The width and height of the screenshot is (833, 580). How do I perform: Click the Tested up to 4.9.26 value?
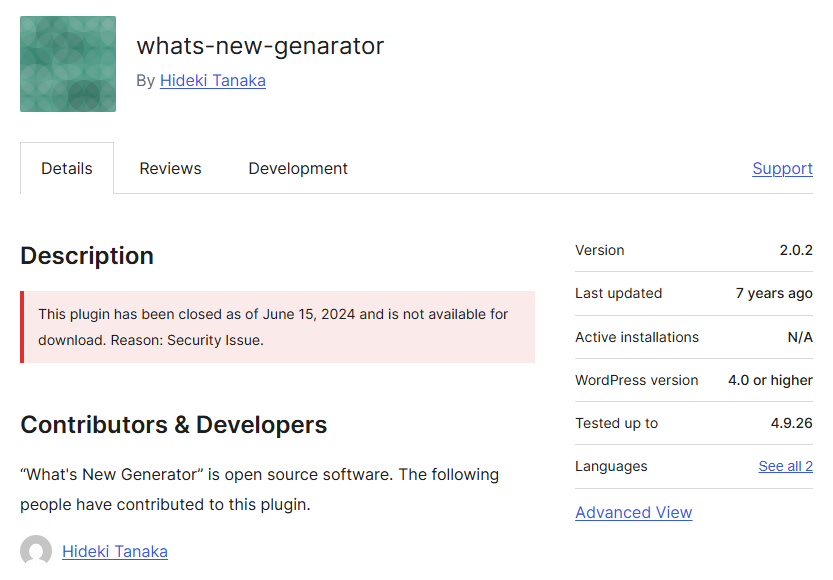coord(792,423)
